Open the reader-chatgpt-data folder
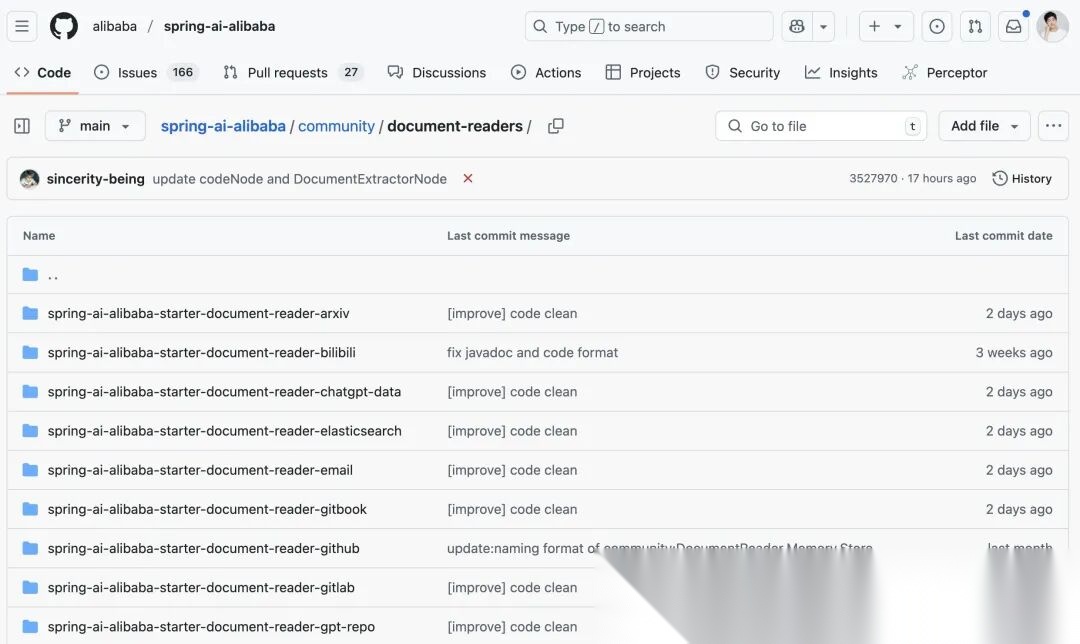1080x644 pixels. (224, 392)
